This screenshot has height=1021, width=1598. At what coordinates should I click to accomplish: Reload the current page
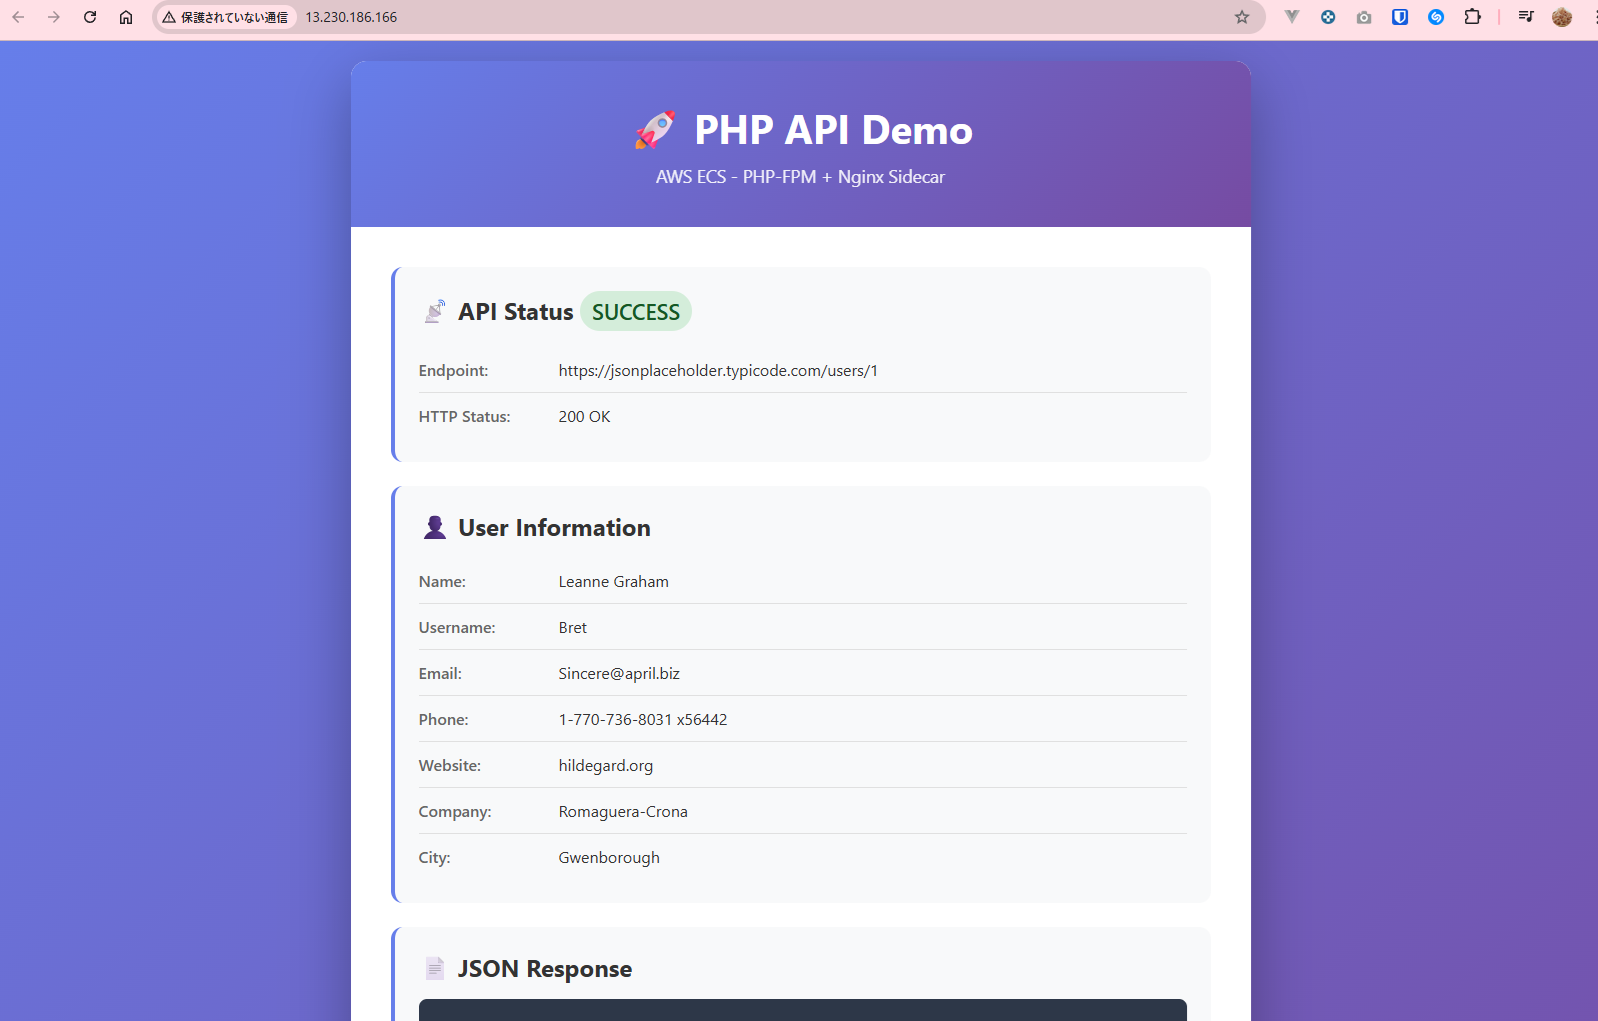[x=90, y=17]
